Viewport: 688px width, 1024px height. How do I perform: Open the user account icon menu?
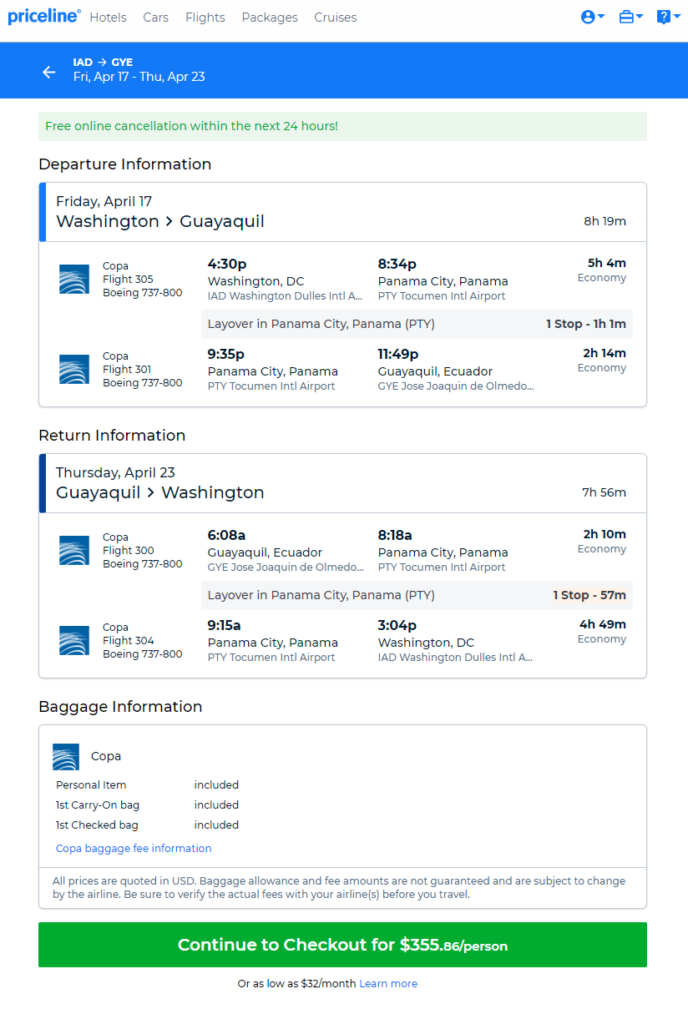coord(593,17)
